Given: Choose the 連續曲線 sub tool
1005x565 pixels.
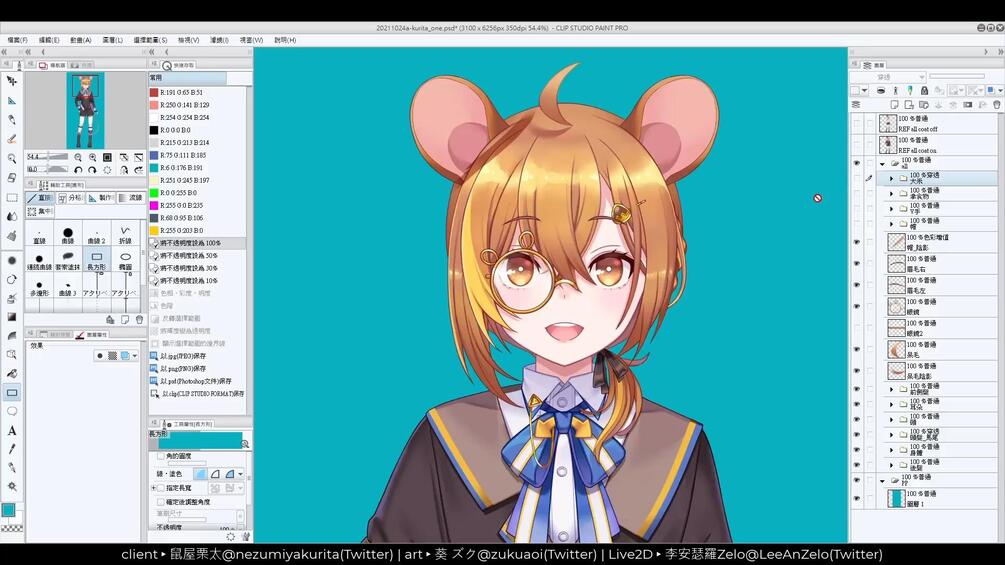Looking at the screenshot, I should 39,260.
